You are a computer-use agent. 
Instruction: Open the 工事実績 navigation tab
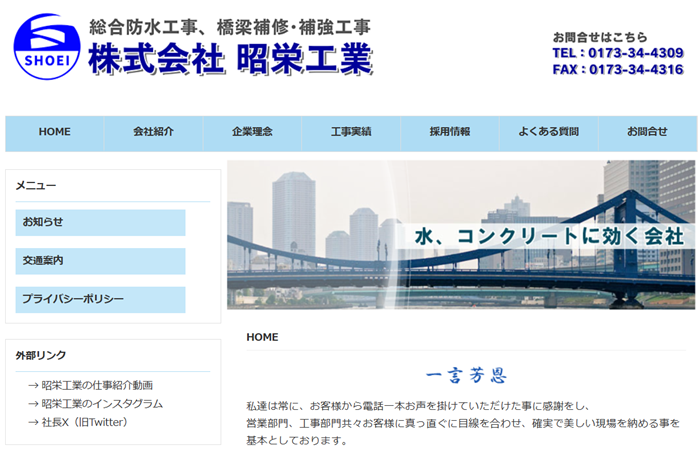tap(351, 132)
